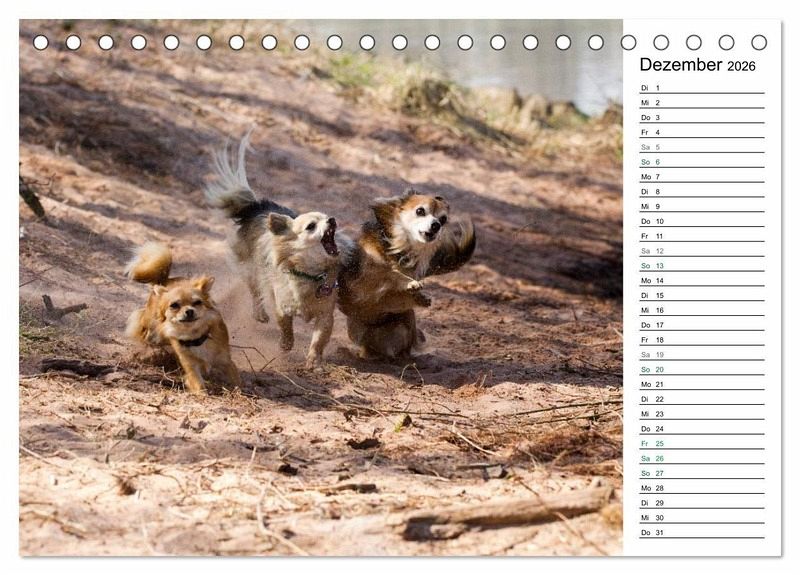Select the row 'Do 24'
Viewport: 800px width, 575px height.
[x=702, y=428]
